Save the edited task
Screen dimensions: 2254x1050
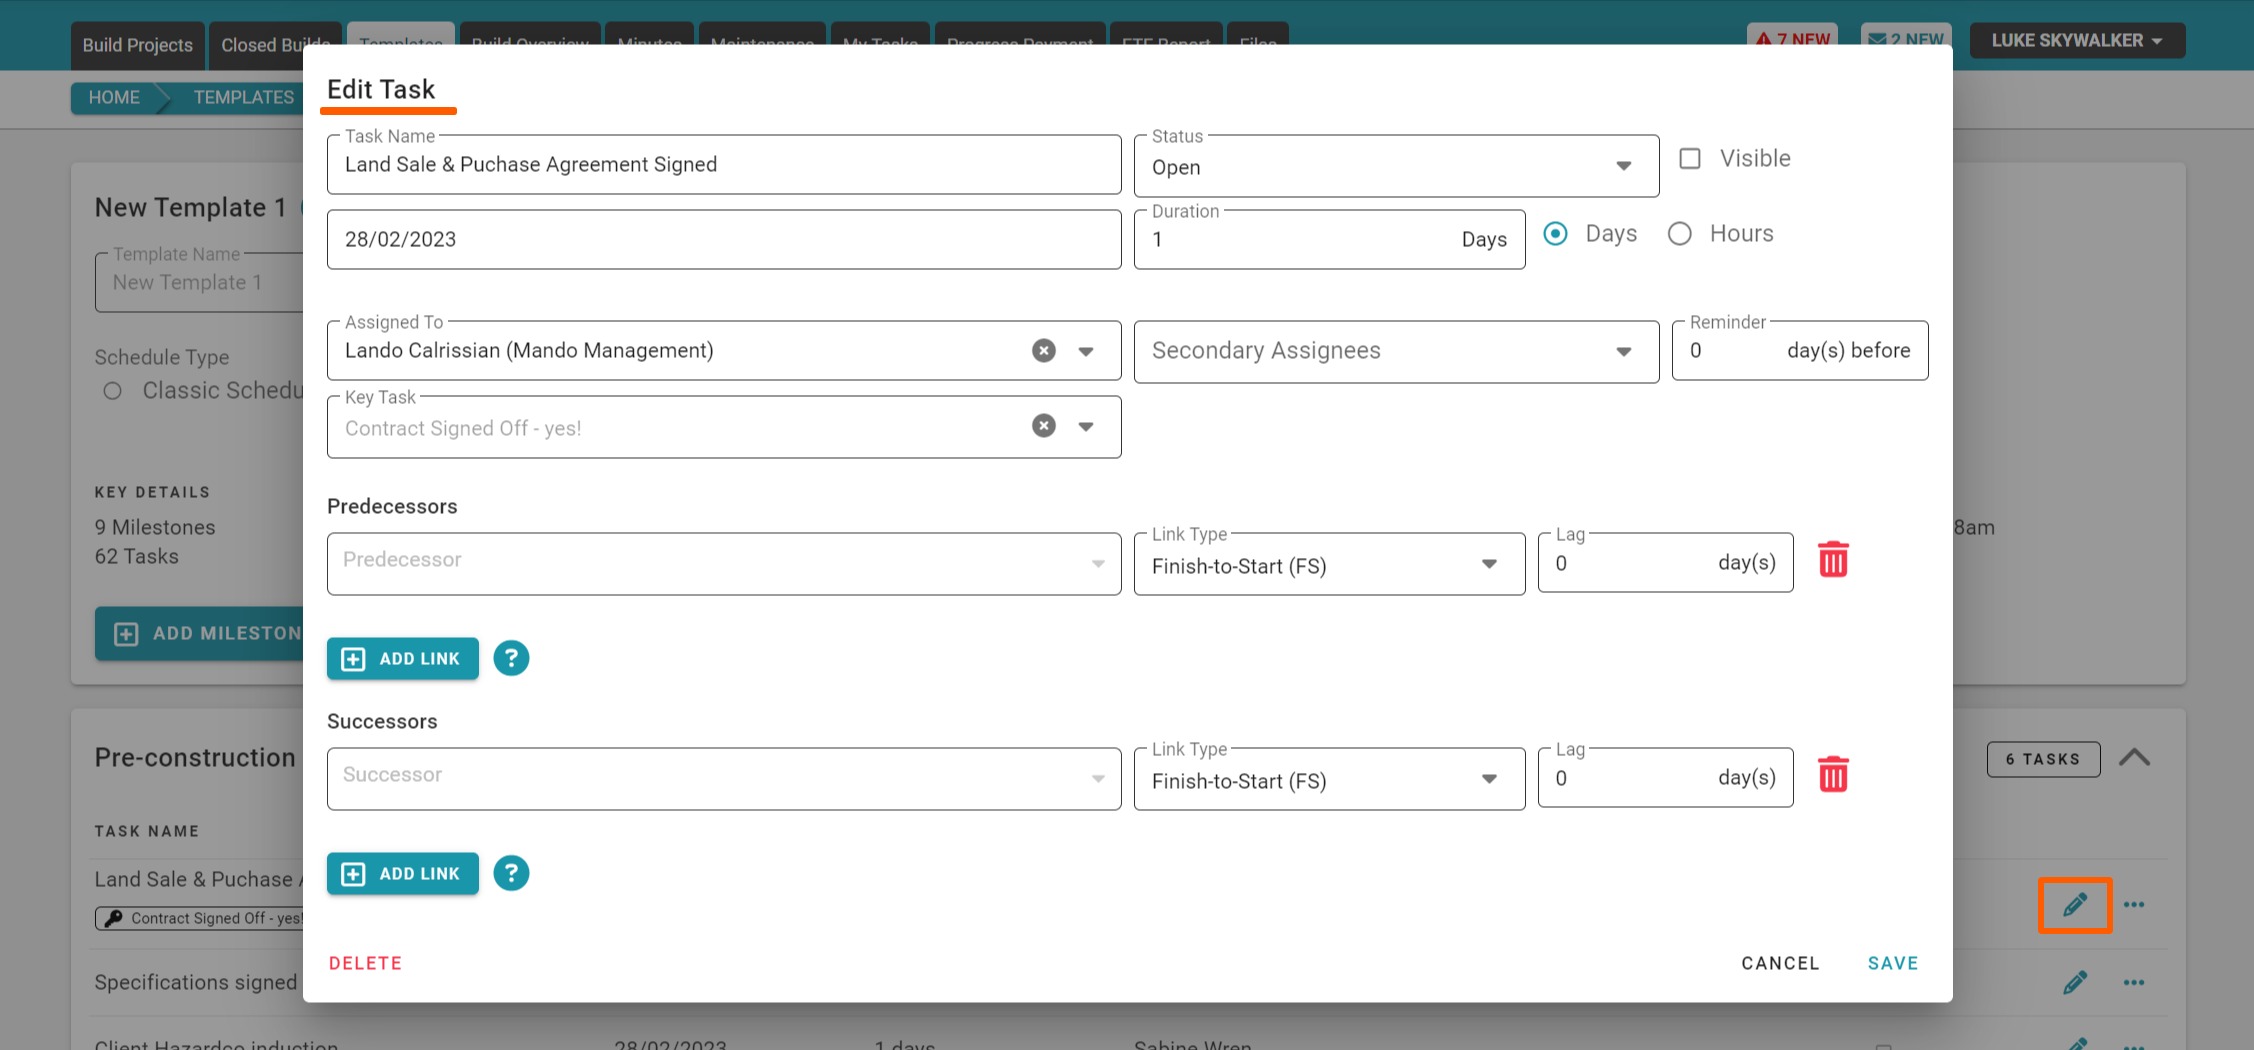point(1892,963)
